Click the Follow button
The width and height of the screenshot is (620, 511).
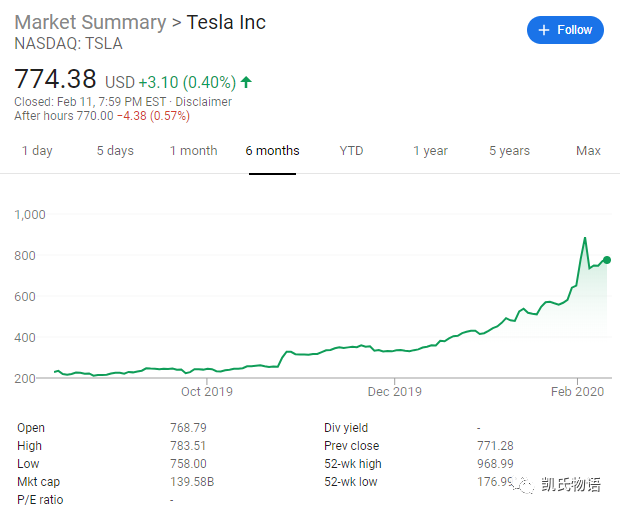(565, 30)
